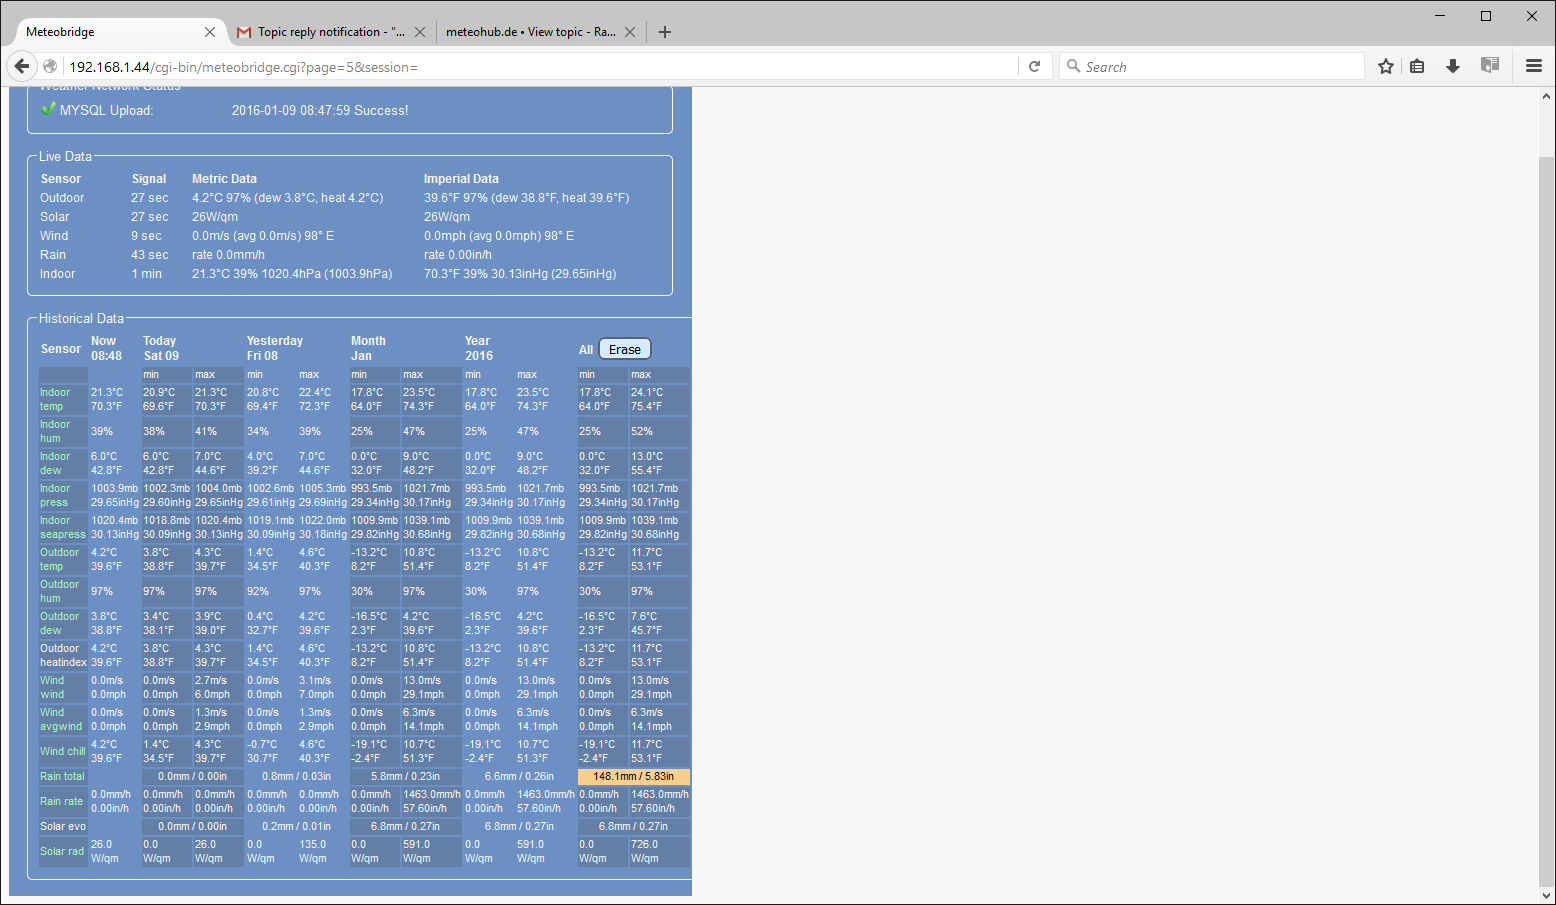Click the browser back arrow button
The width and height of the screenshot is (1556, 905).
(21, 67)
